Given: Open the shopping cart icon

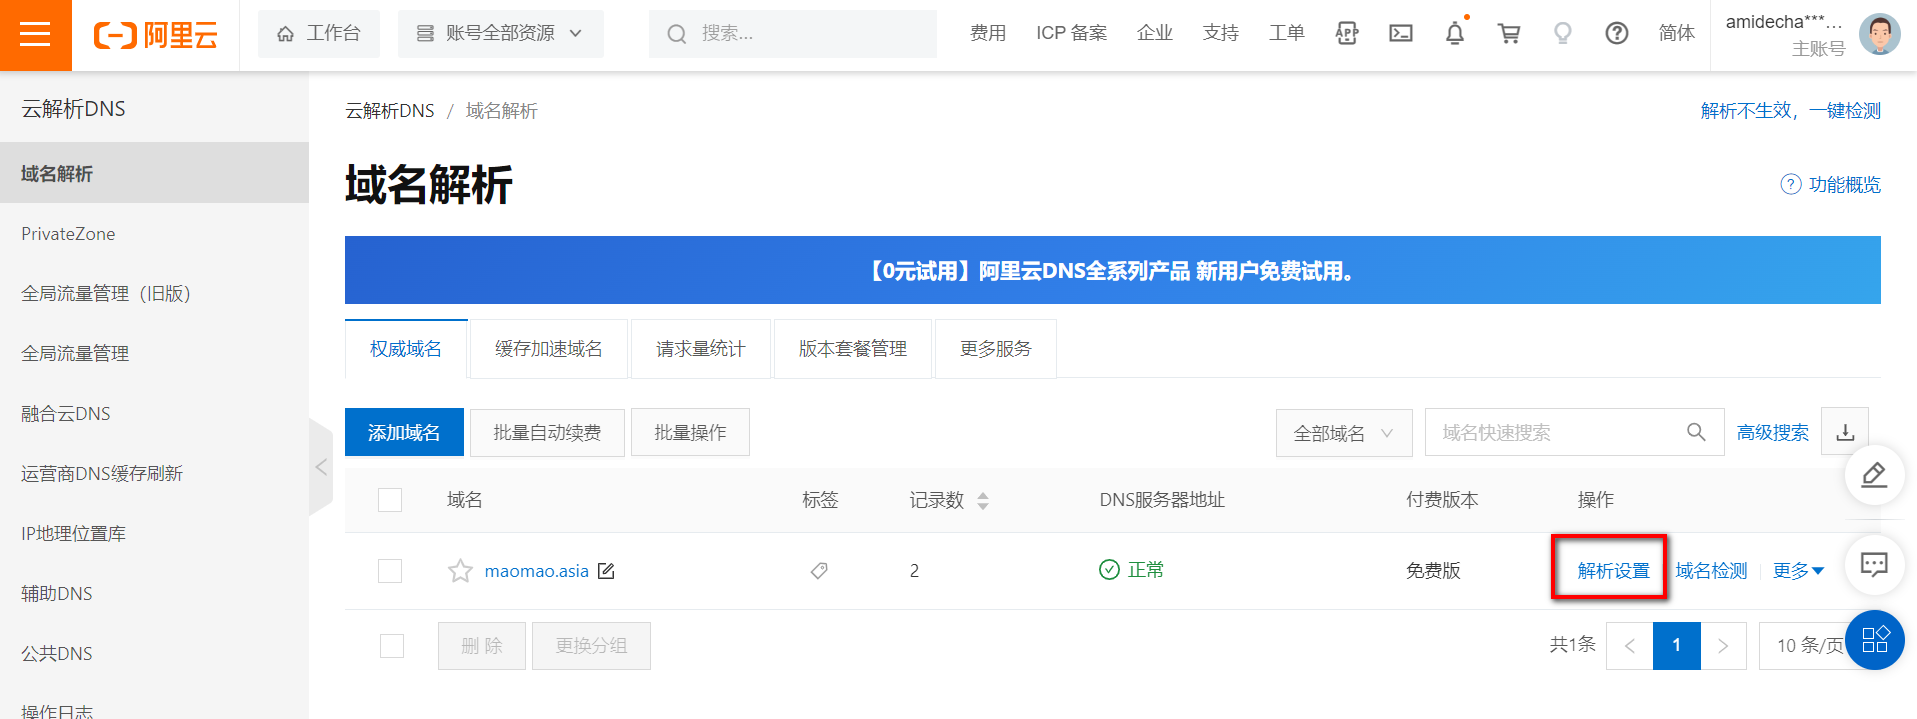Looking at the screenshot, I should [x=1508, y=34].
